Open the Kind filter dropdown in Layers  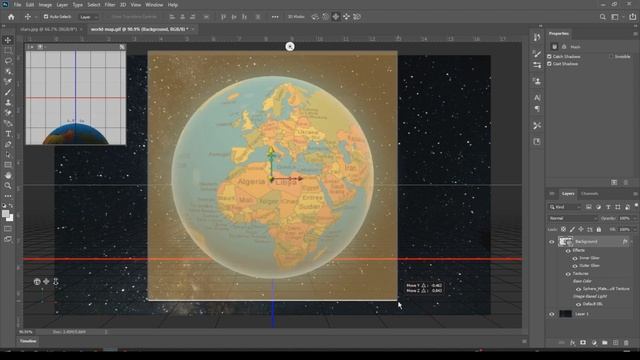[565, 207]
